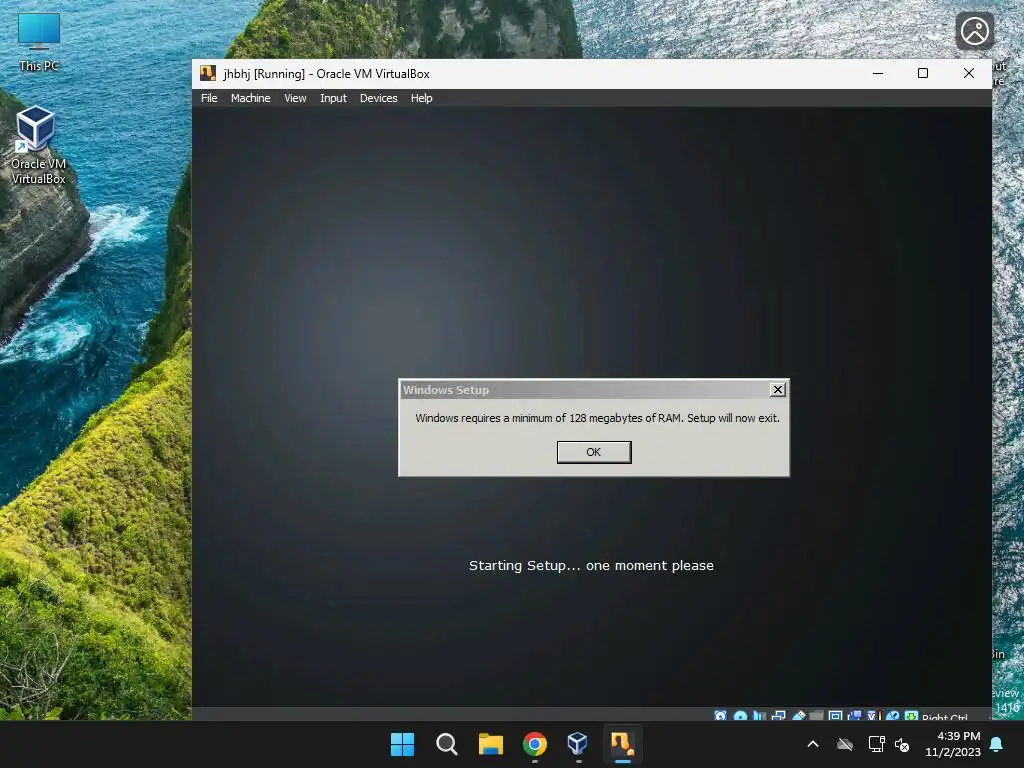This screenshot has height=768, width=1024.
Task: Click the VirtualBox VM window title icon
Action: [x=208, y=73]
